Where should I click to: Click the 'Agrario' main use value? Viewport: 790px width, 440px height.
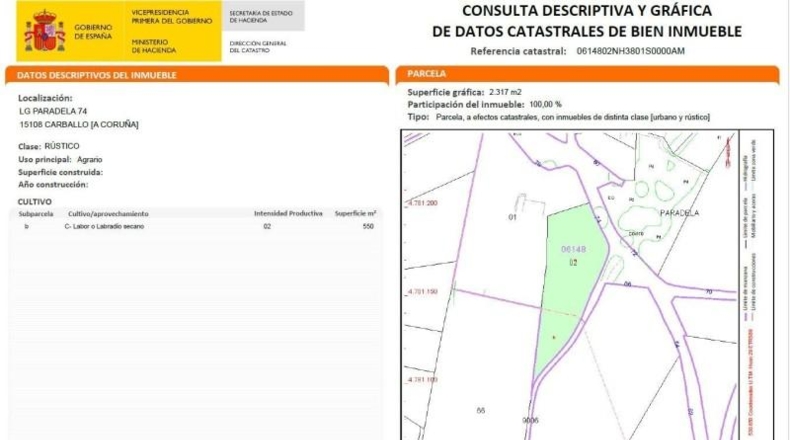coord(90,159)
